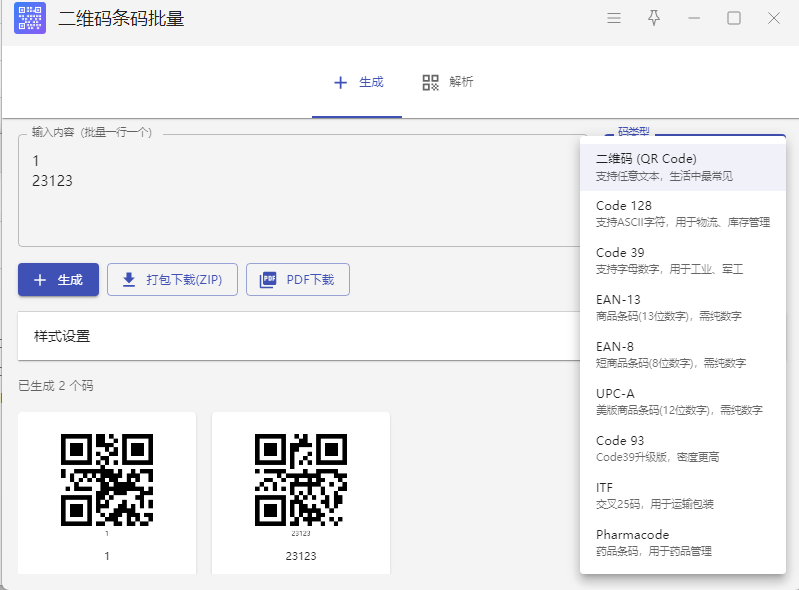This screenshot has width=799, height=590.
Task: Choose Code 39 code type
Action: (683, 261)
